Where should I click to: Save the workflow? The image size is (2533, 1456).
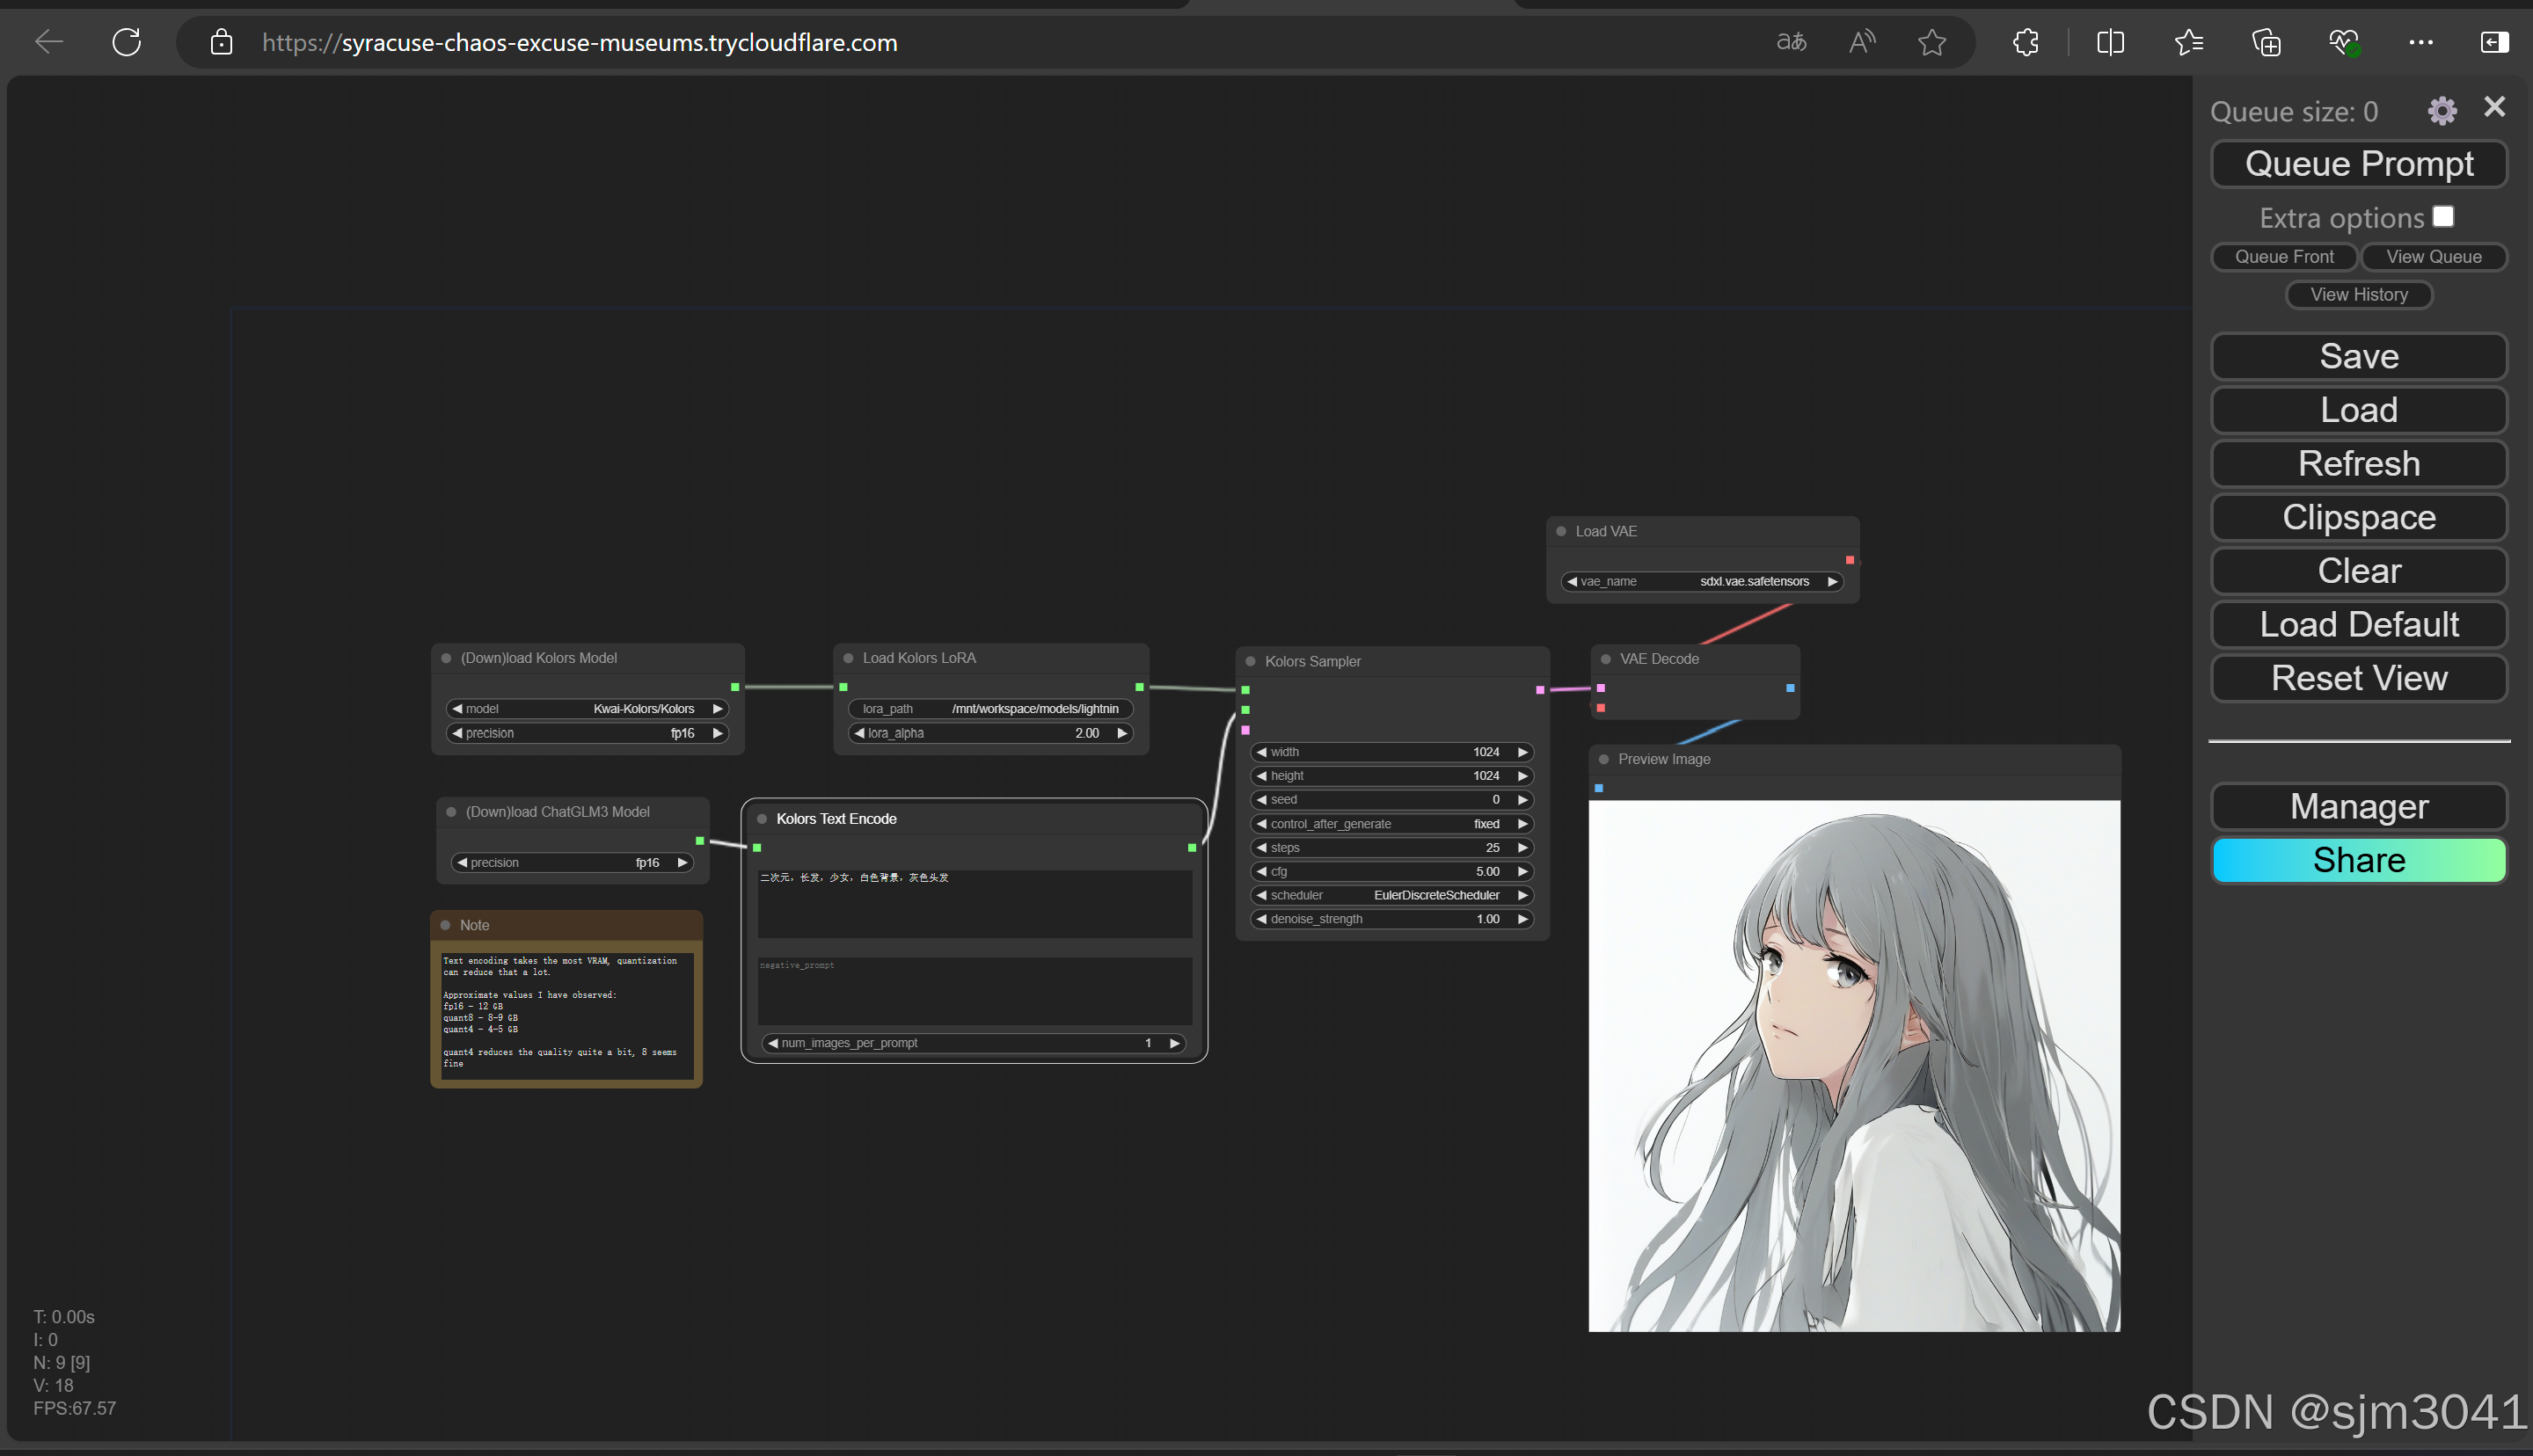(2359, 356)
